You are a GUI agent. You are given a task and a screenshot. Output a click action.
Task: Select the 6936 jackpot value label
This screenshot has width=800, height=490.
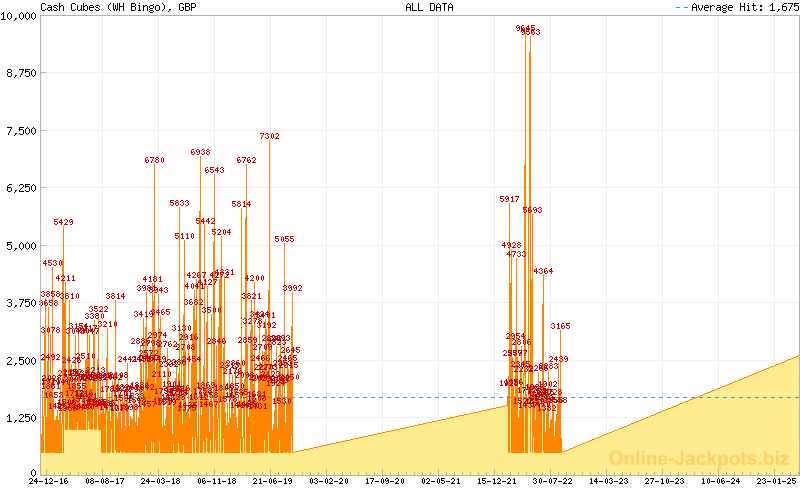(x=200, y=152)
